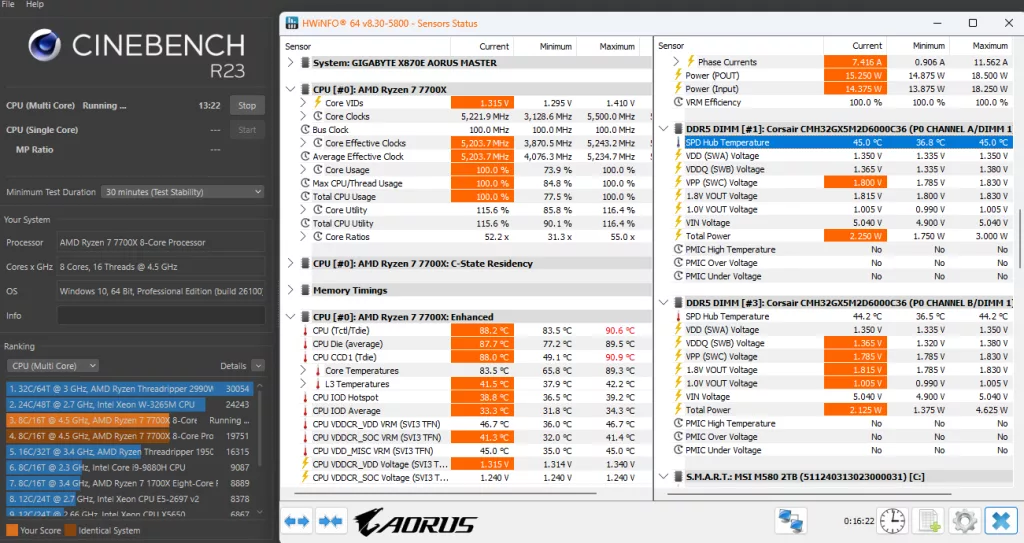
Task: Open the Help menu in Cinebench
Action: click(x=35, y=5)
